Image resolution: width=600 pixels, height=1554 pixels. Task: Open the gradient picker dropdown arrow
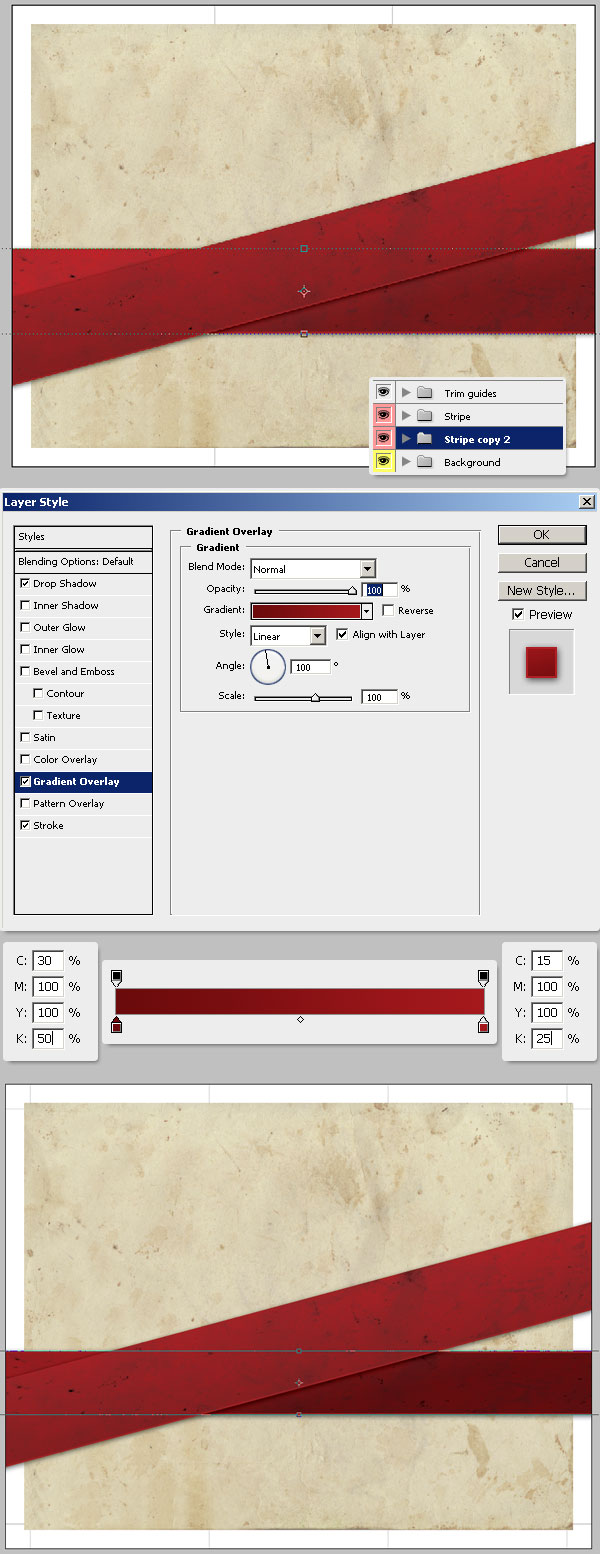(367, 610)
